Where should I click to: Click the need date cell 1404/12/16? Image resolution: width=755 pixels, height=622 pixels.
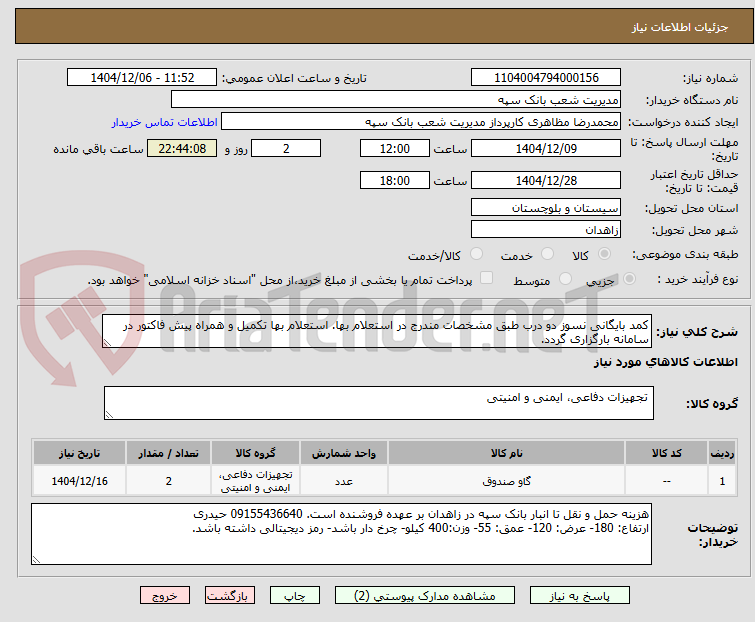tap(79, 480)
